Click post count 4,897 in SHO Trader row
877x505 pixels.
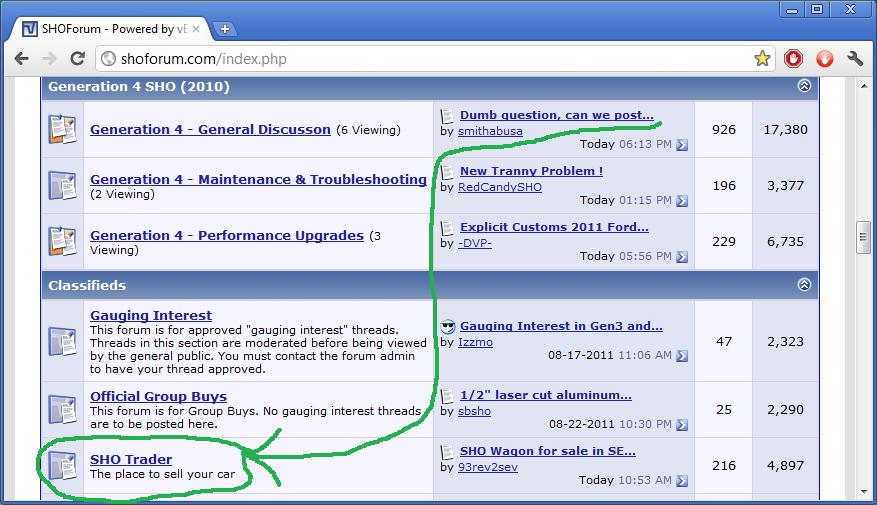point(785,465)
